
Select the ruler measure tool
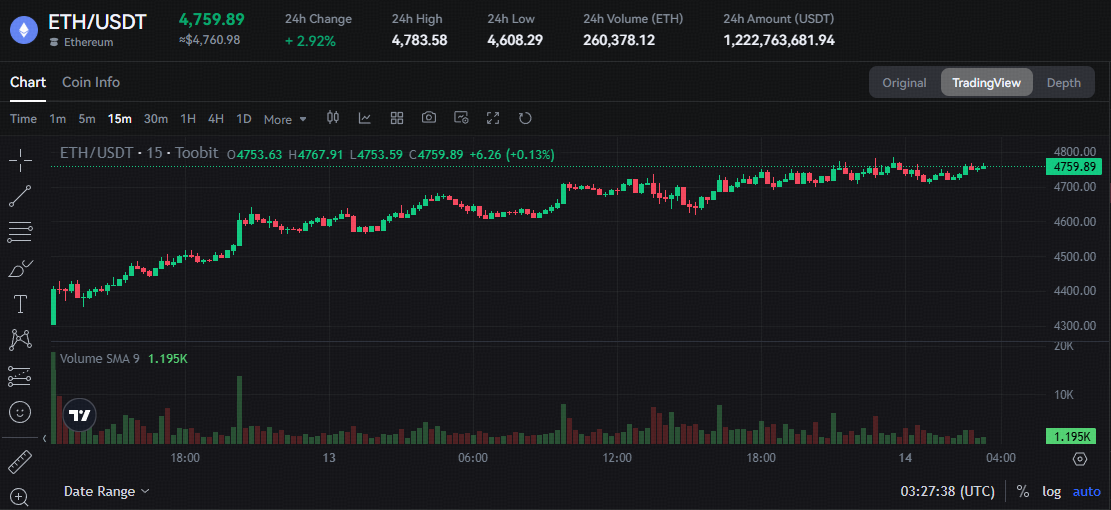pyautogui.click(x=20, y=462)
